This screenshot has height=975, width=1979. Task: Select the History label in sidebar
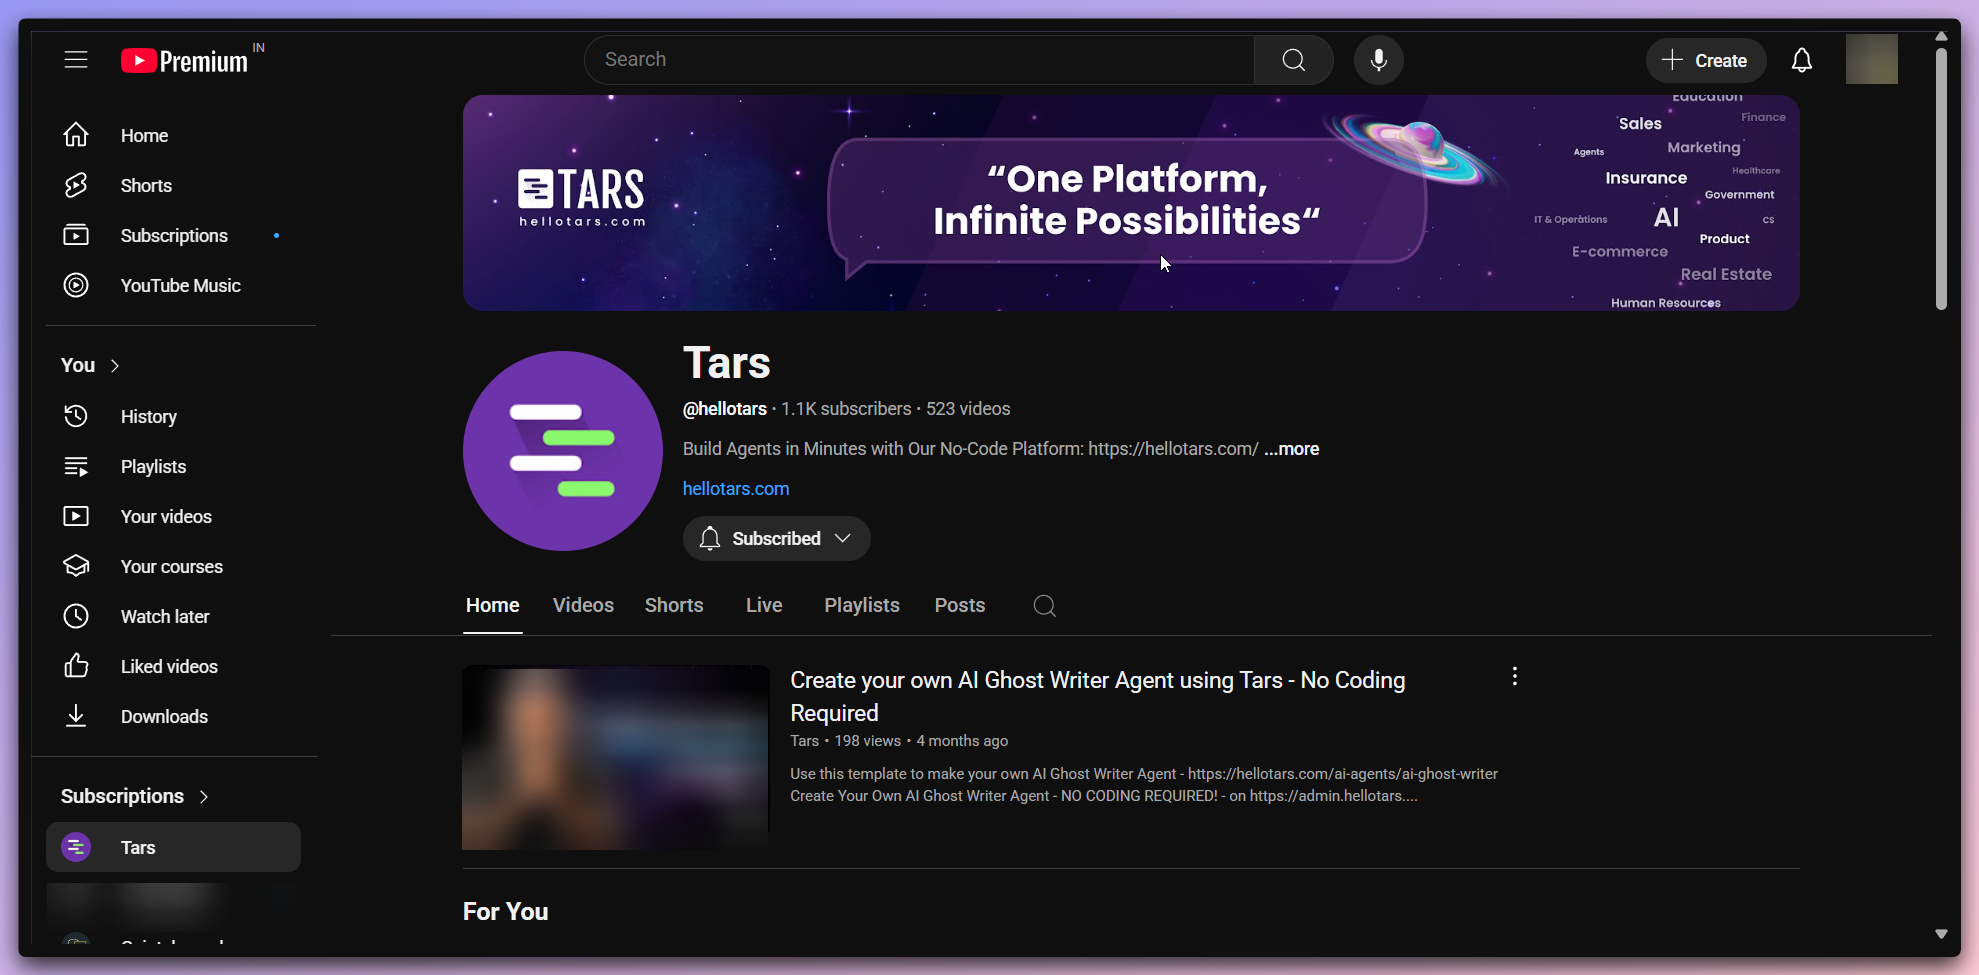149,416
